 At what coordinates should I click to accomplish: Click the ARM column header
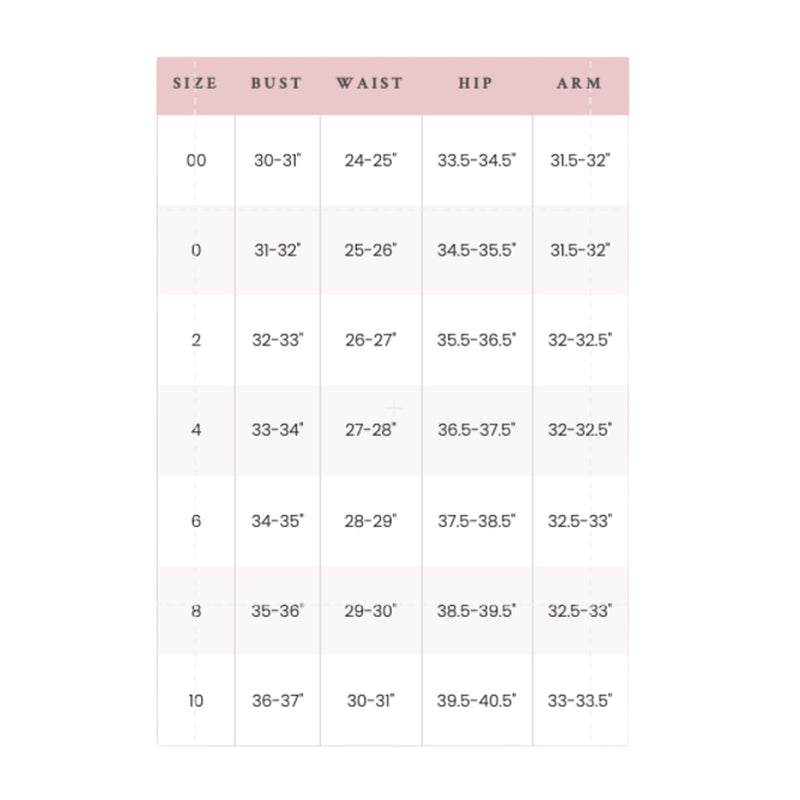pyautogui.click(x=579, y=83)
